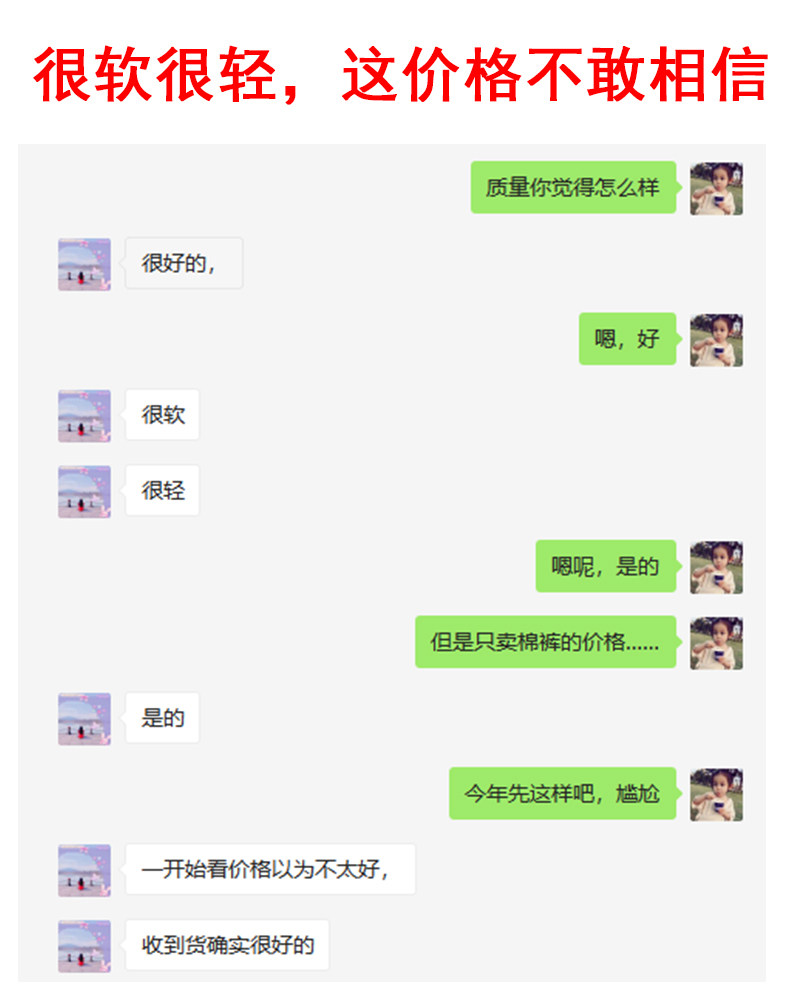
Task: Select the '嗯呢,是的' green bubble
Action: coord(606,566)
